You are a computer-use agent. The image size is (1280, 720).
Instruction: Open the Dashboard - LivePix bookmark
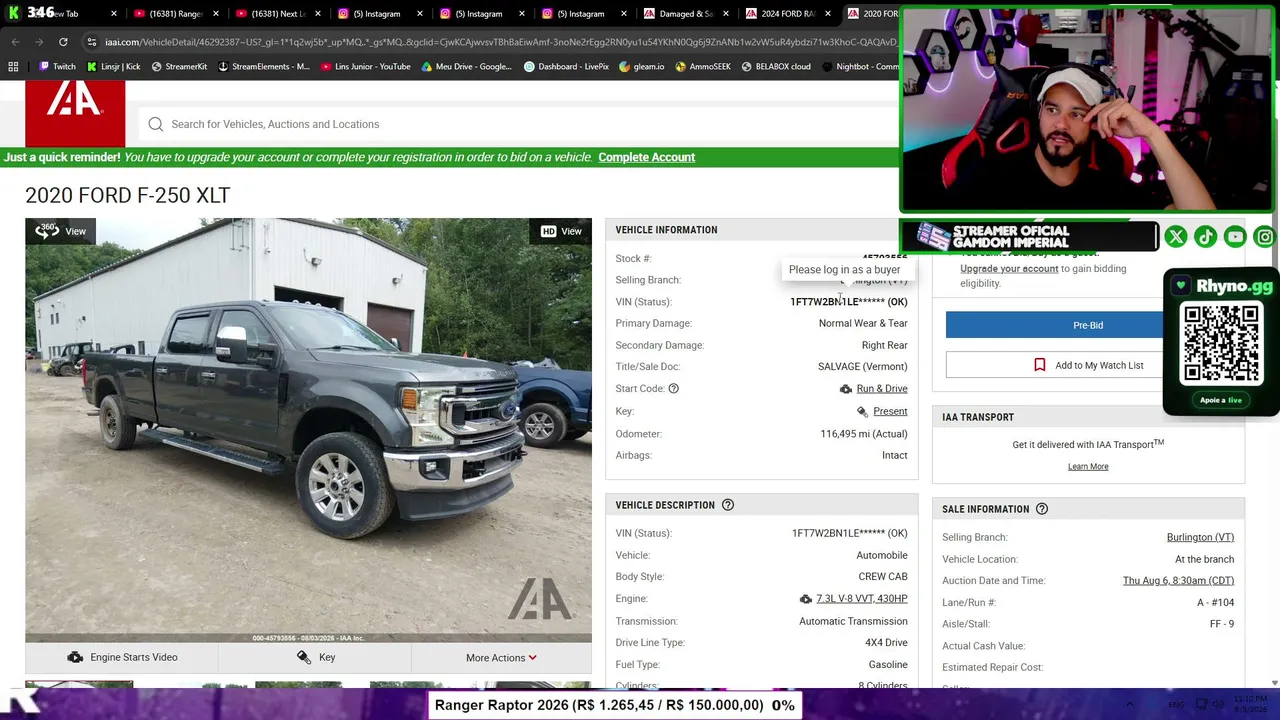click(x=567, y=67)
